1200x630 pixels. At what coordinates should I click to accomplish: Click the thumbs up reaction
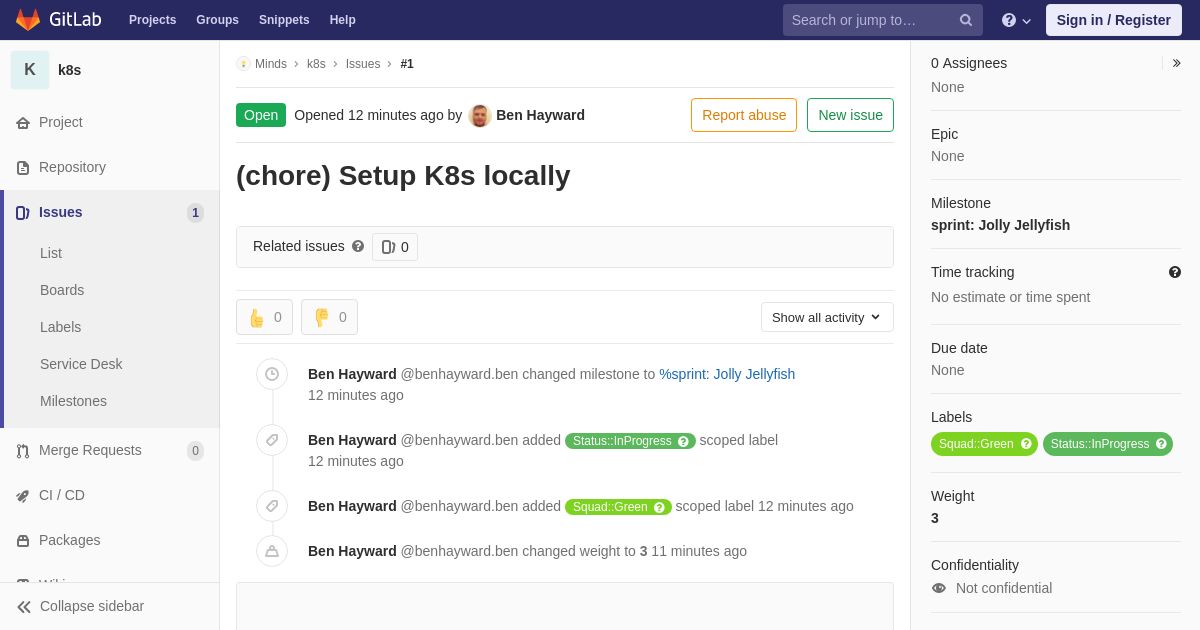click(x=264, y=317)
